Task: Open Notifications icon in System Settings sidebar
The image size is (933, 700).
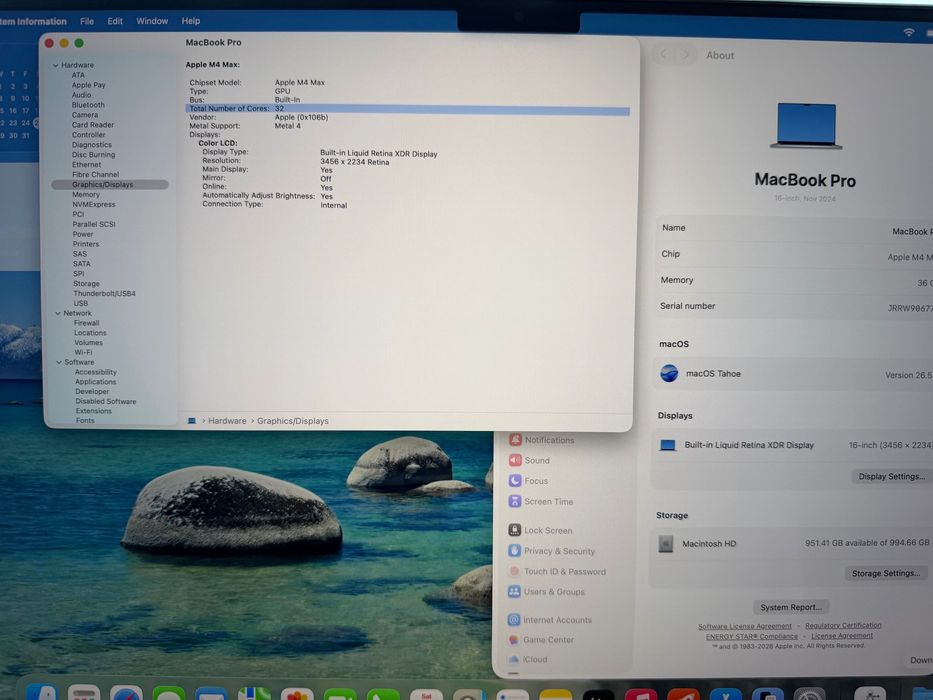Action: 515,440
